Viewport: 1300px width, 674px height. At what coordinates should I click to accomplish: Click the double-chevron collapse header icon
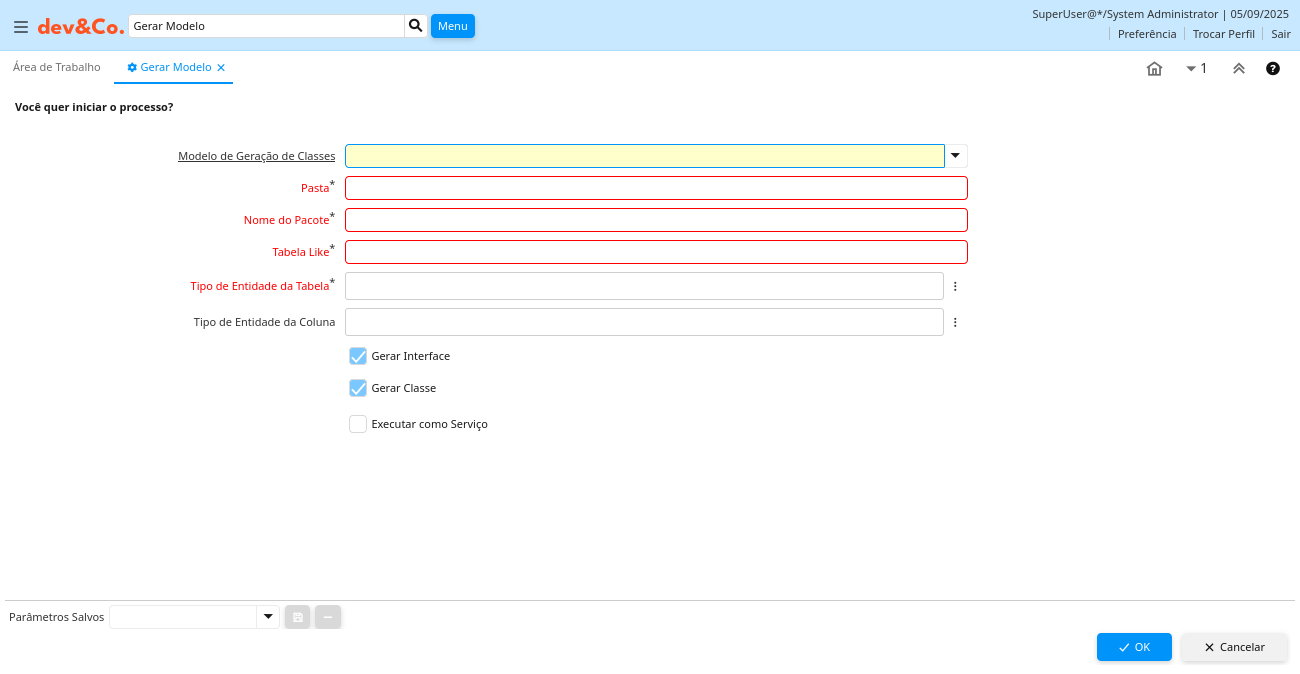click(1238, 69)
